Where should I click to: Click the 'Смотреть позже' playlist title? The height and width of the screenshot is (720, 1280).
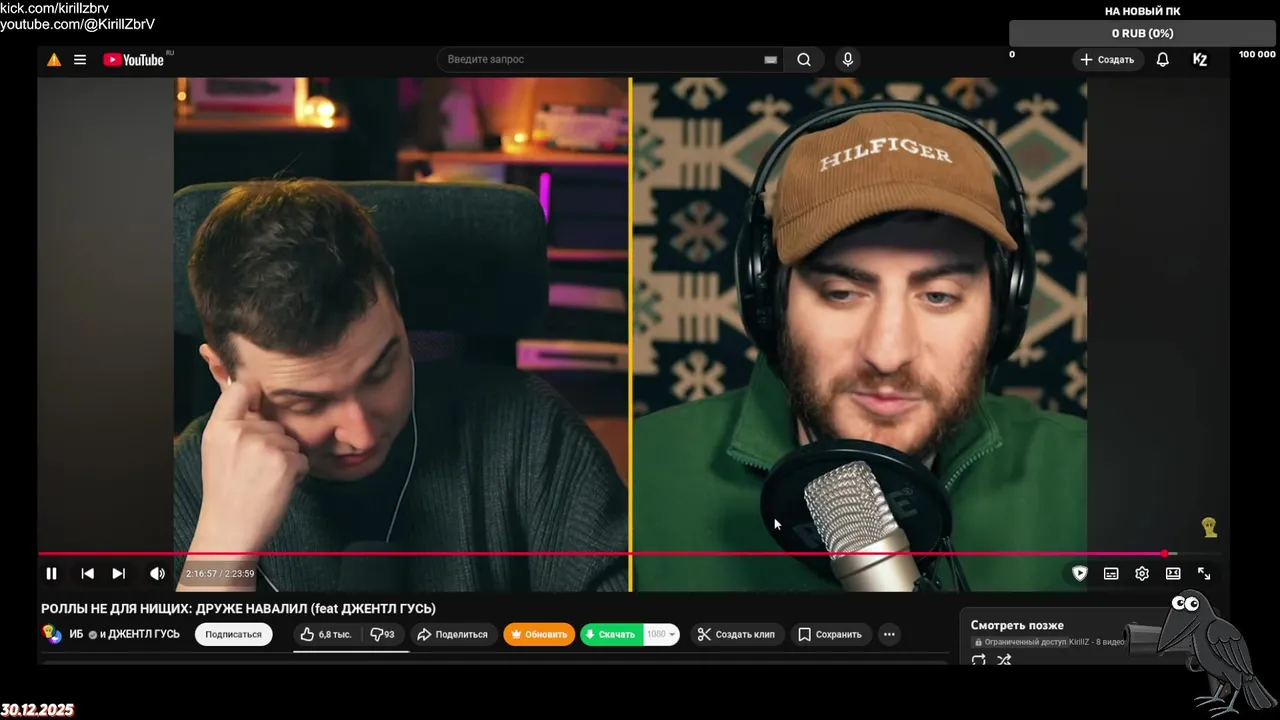tap(1017, 625)
